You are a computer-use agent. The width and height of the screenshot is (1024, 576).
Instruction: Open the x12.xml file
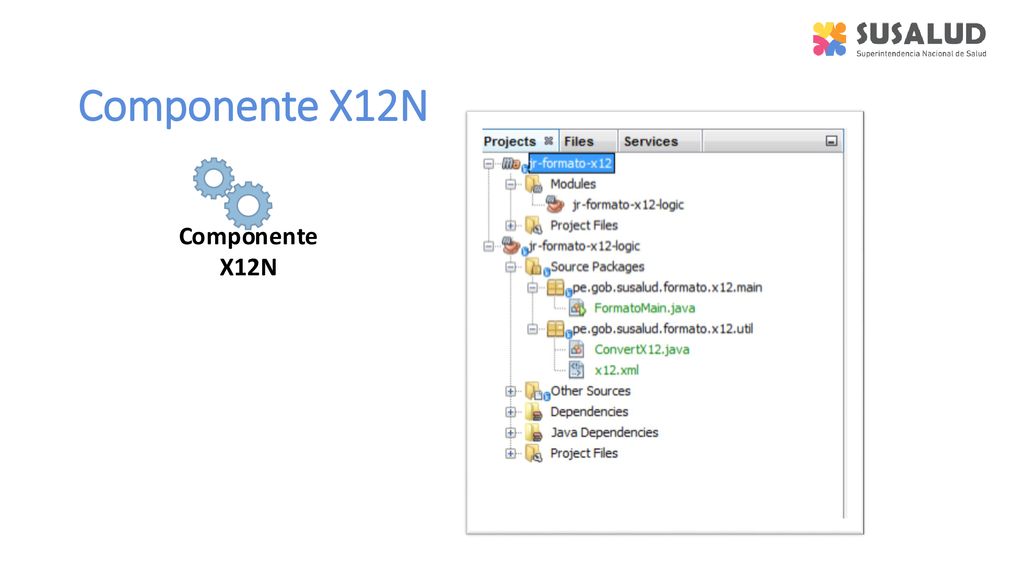[616, 370]
